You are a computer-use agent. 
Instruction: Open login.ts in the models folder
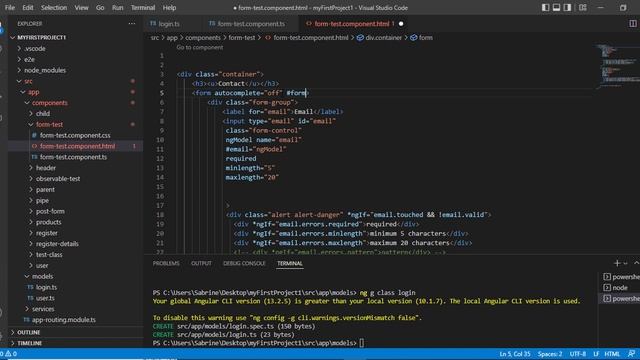46,287
